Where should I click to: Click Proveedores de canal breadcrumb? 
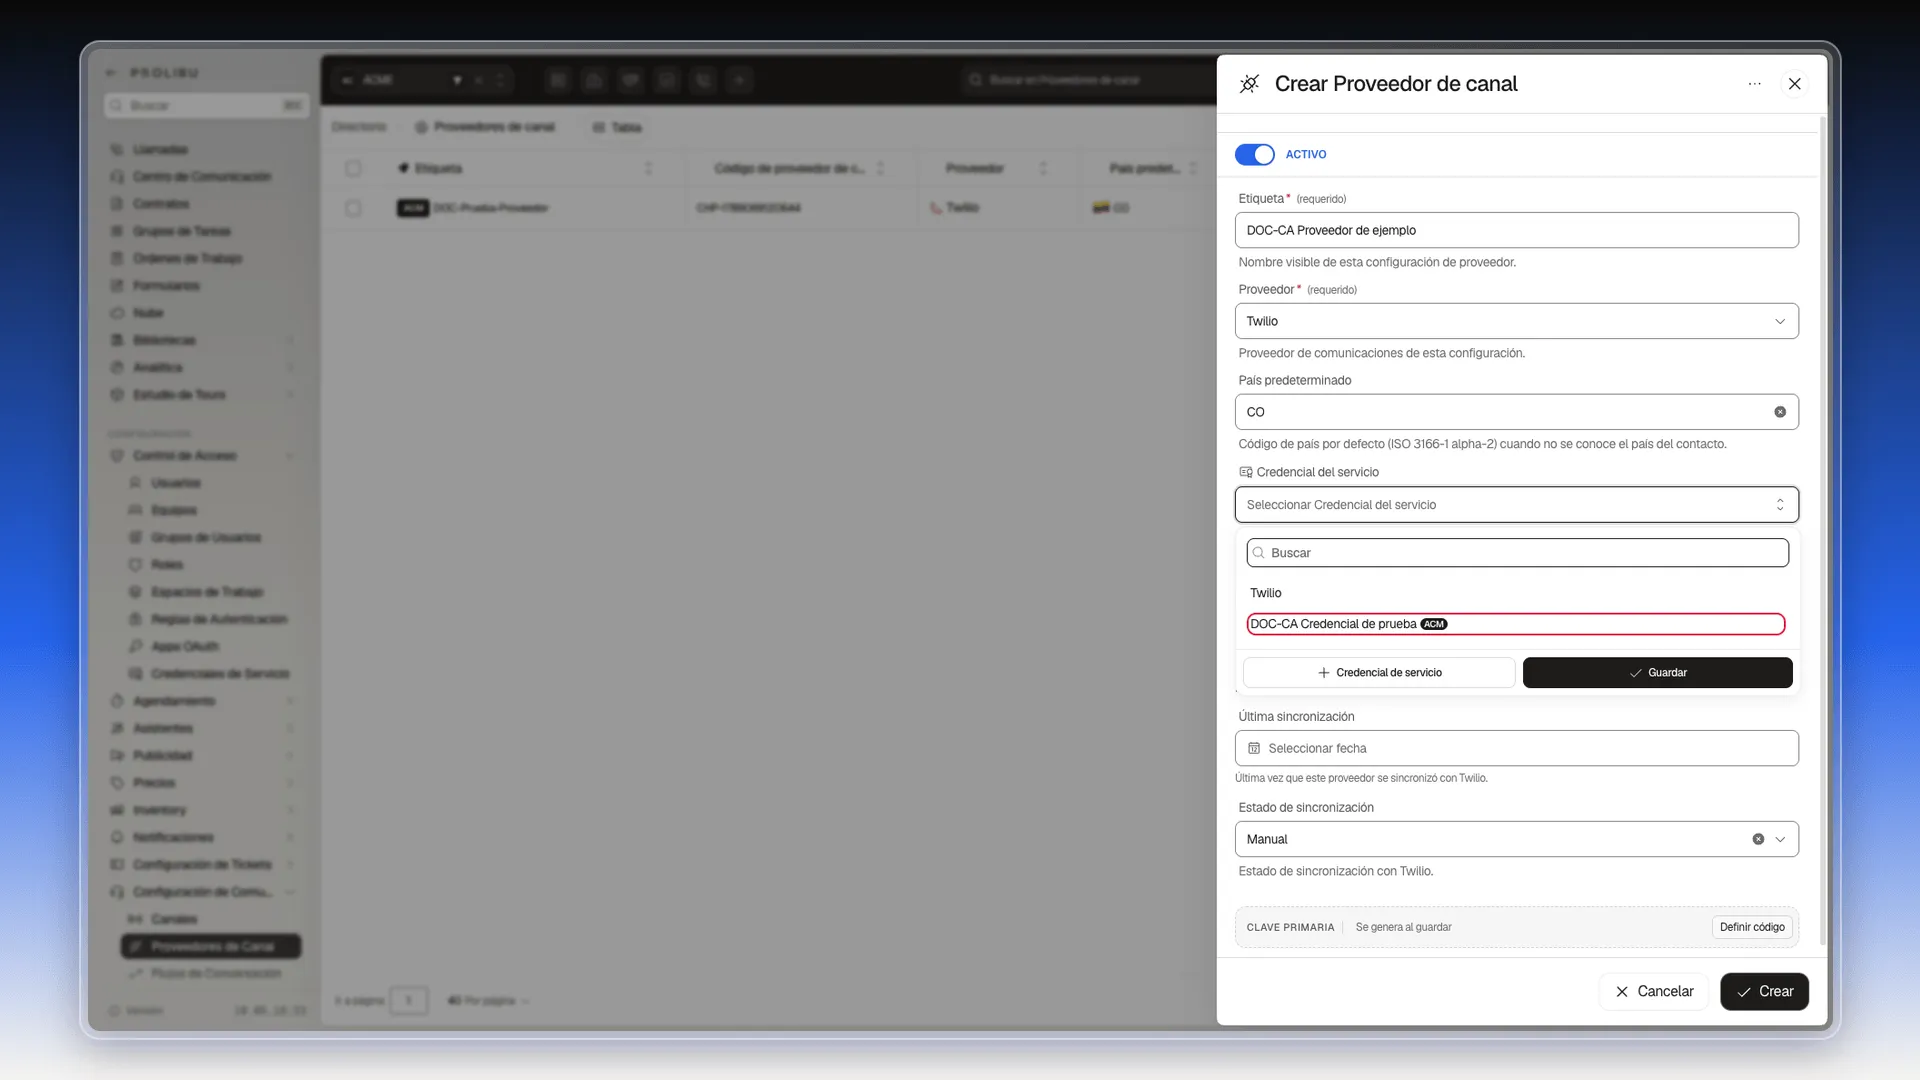click(x=485, y=127)
